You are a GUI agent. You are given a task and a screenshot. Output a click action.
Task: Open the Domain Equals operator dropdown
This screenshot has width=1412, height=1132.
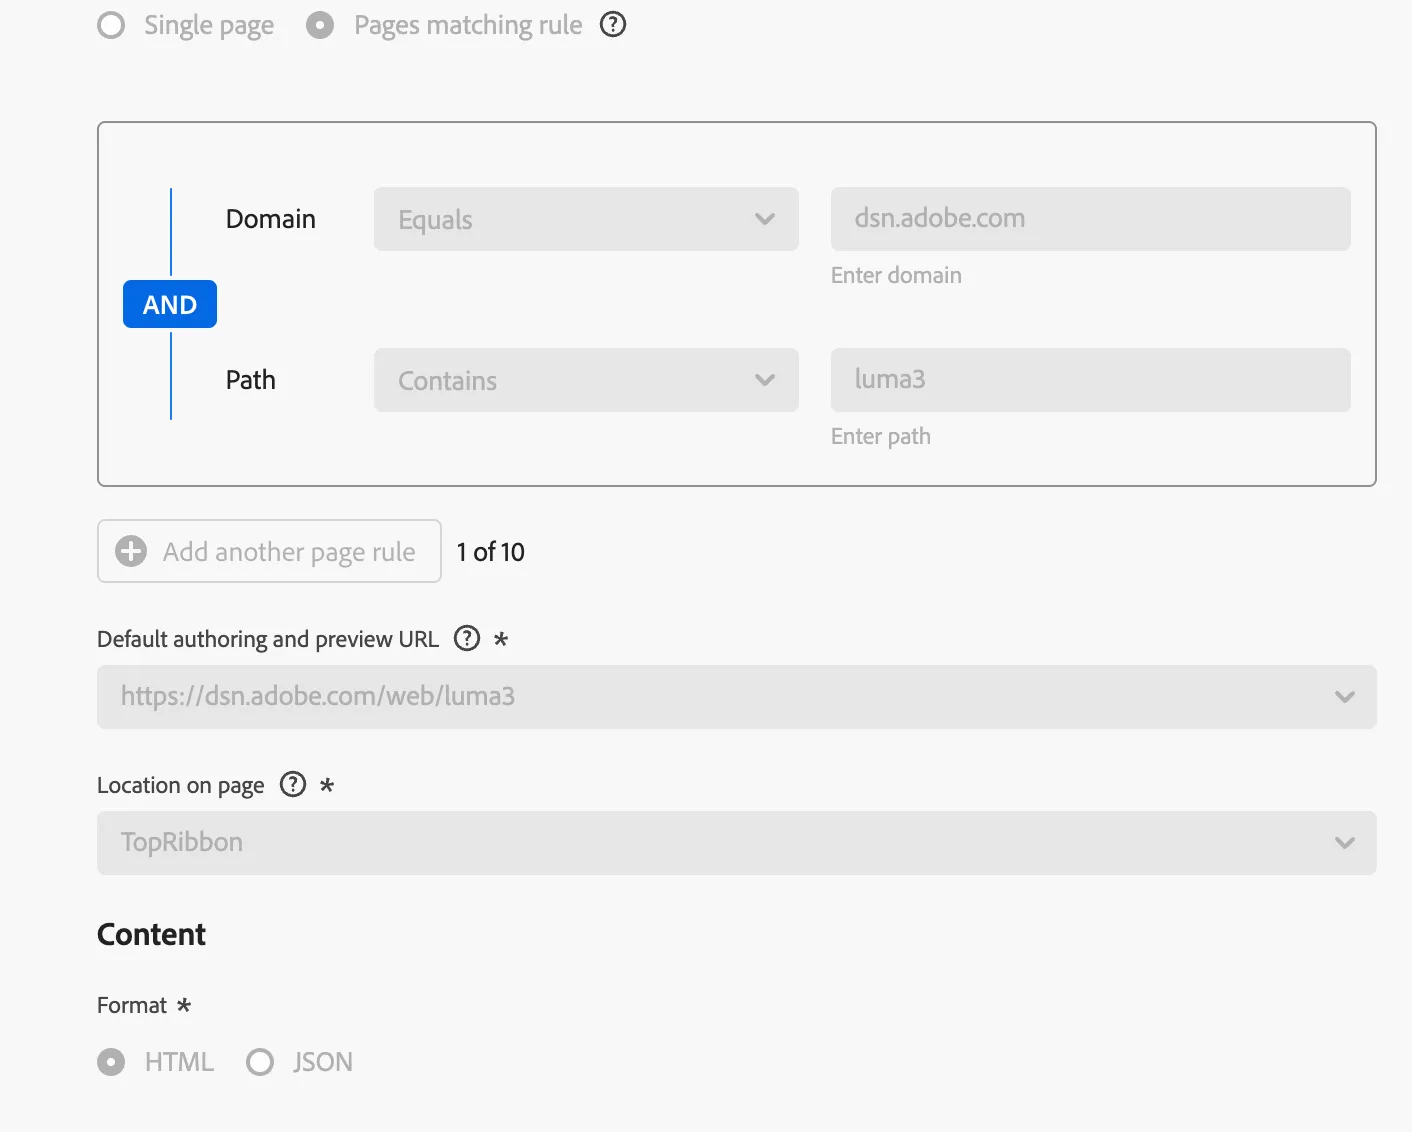click(x=586, y=219)
